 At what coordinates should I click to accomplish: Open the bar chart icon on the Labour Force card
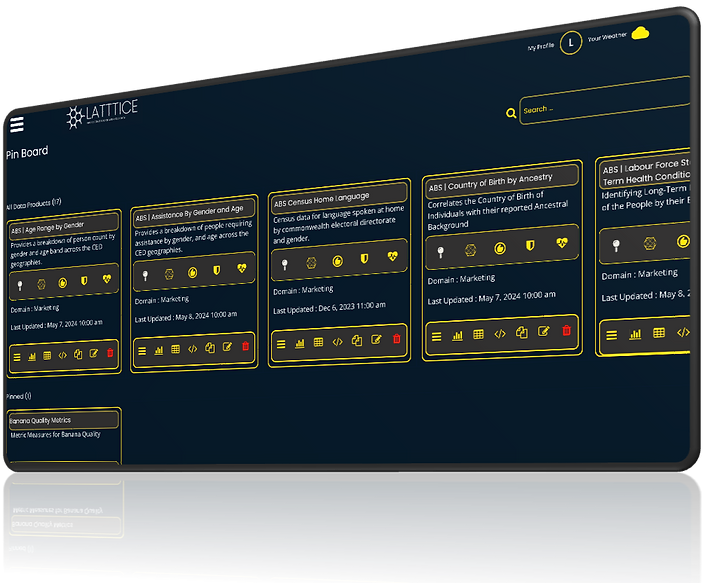tap(635, 334)
